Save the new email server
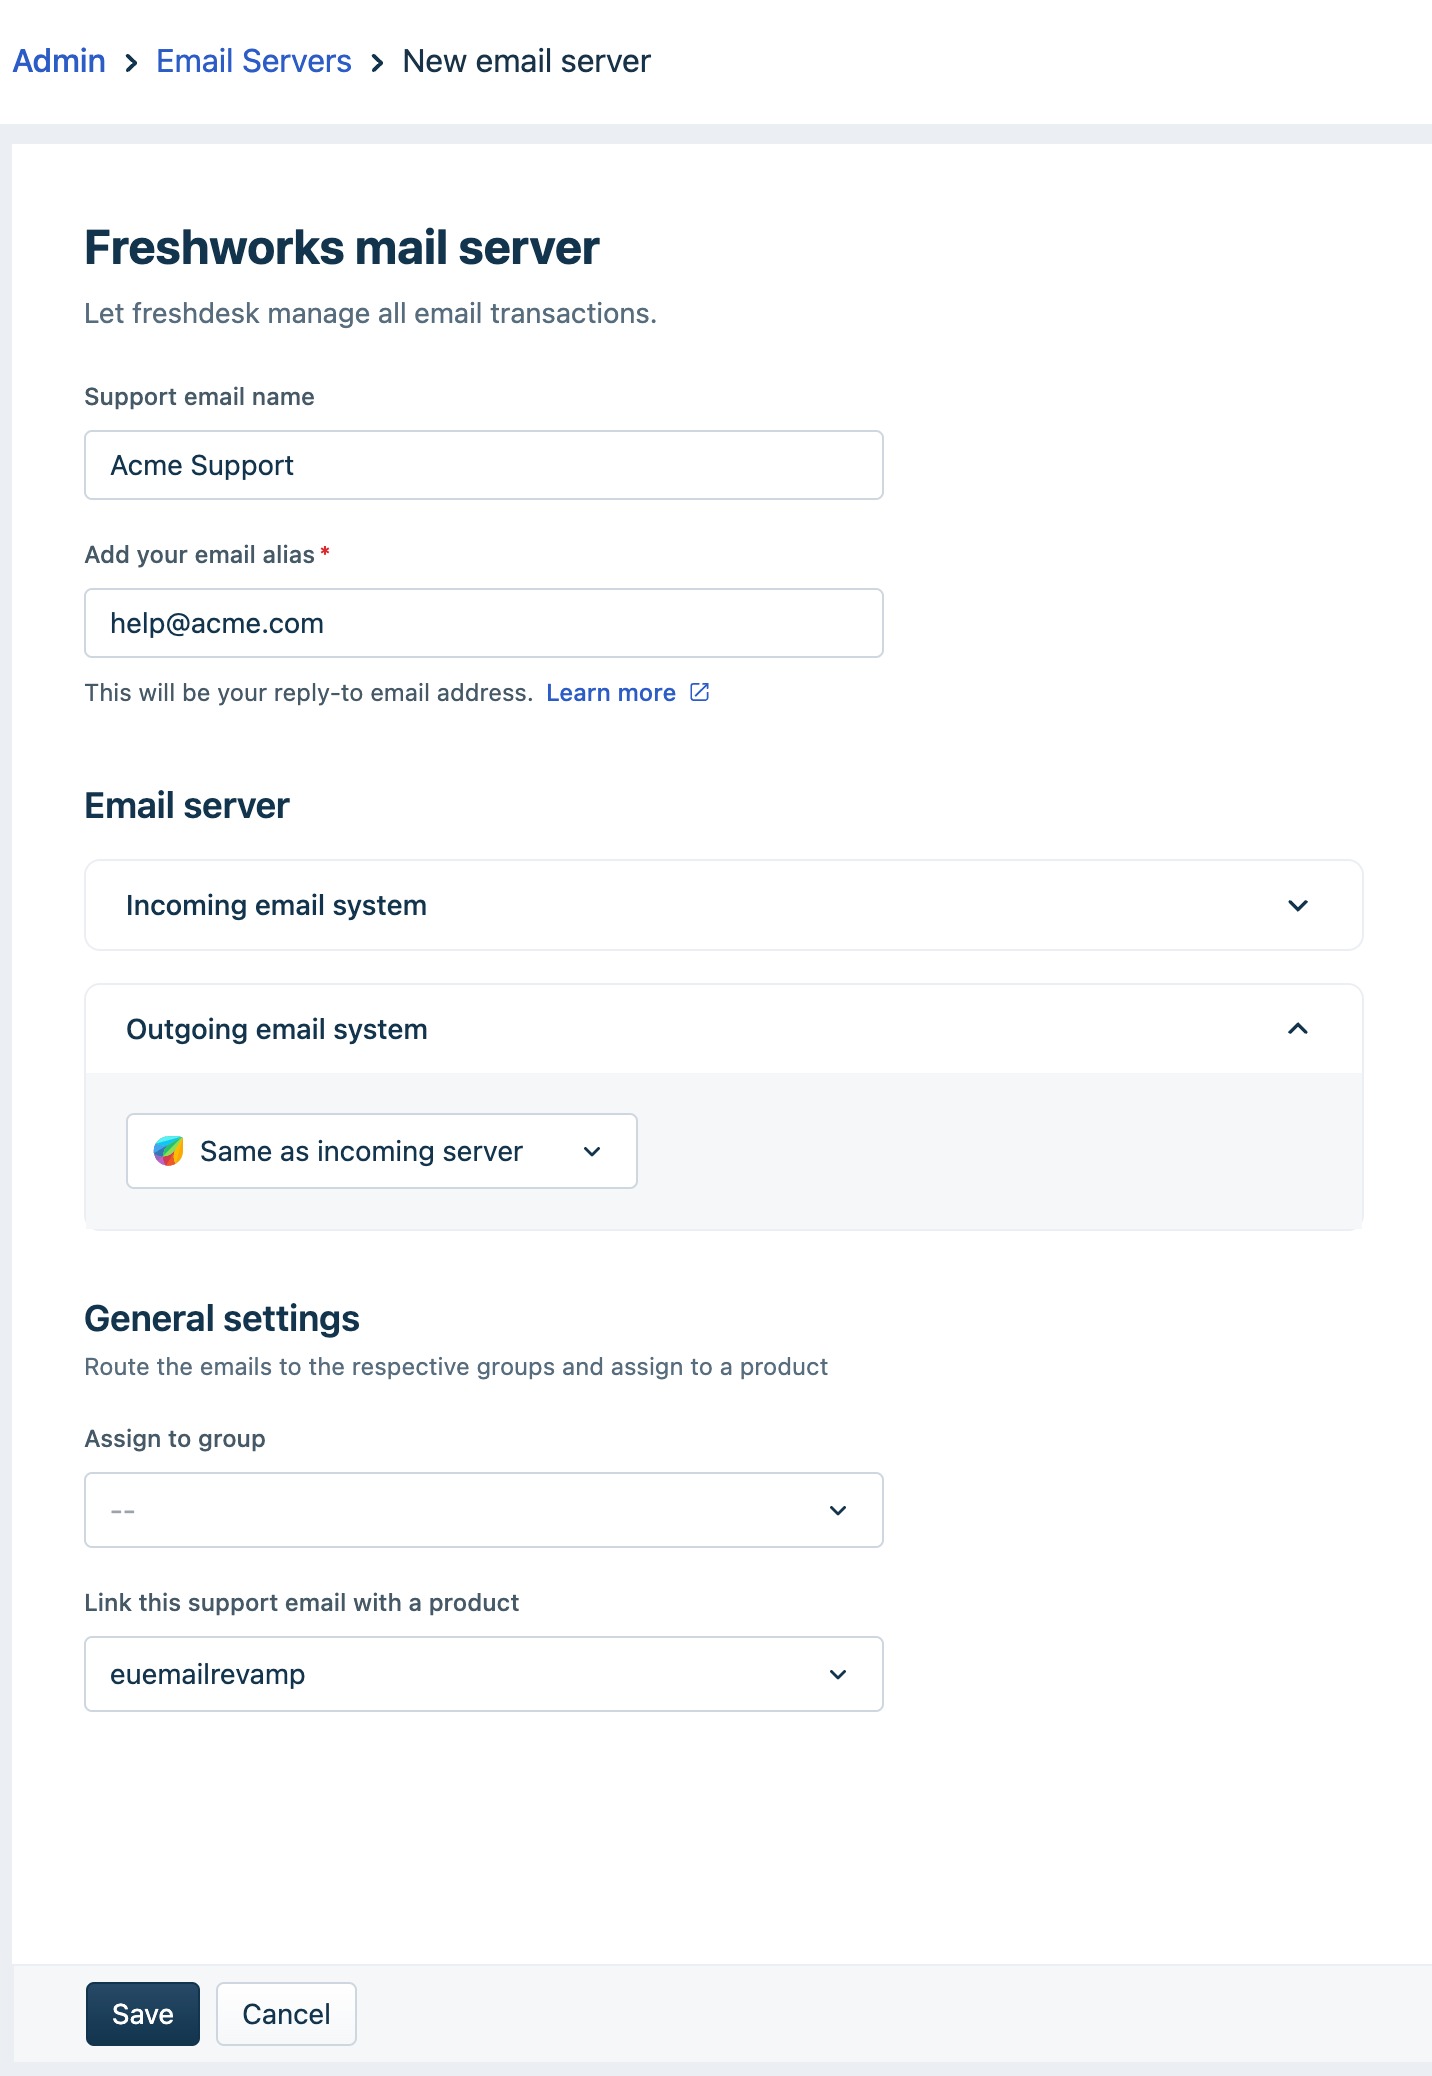The height and width of the screenshot is (2076, 1432). [143, 2014]
